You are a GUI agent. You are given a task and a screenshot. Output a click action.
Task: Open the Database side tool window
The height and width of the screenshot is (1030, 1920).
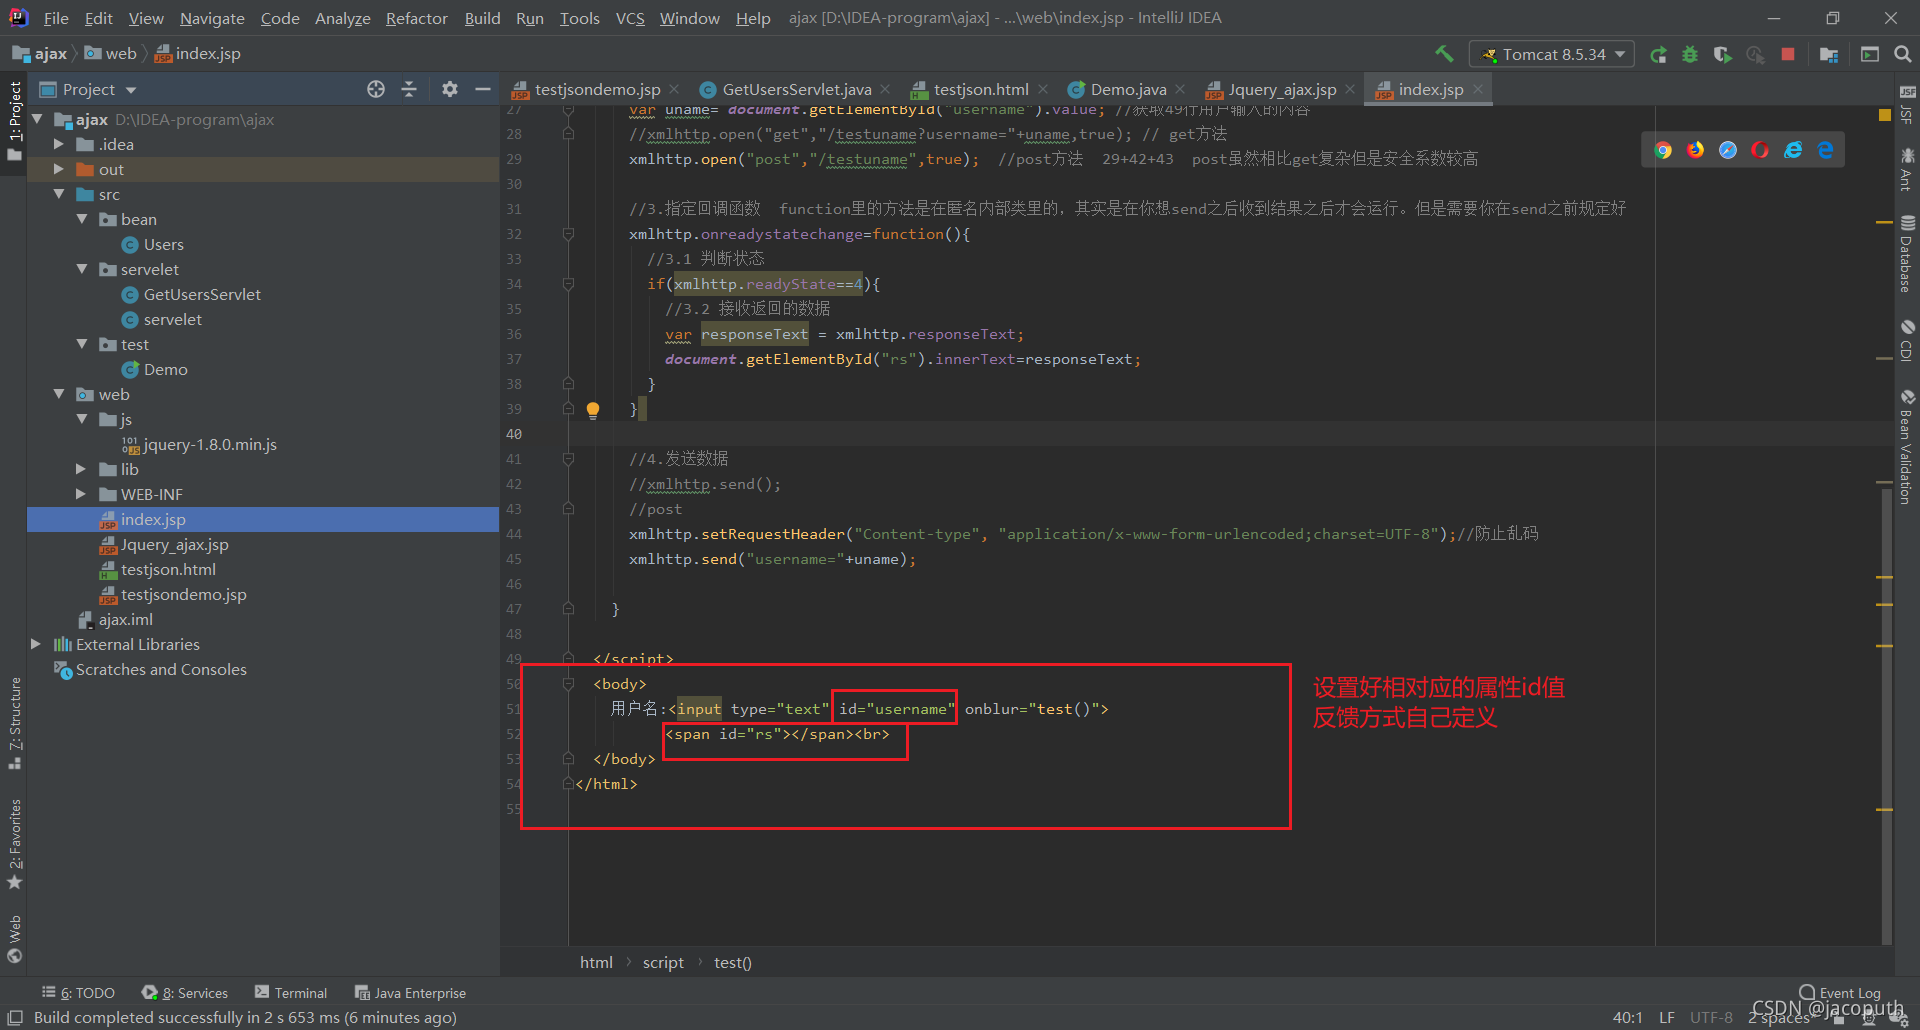pos(1906,253)
